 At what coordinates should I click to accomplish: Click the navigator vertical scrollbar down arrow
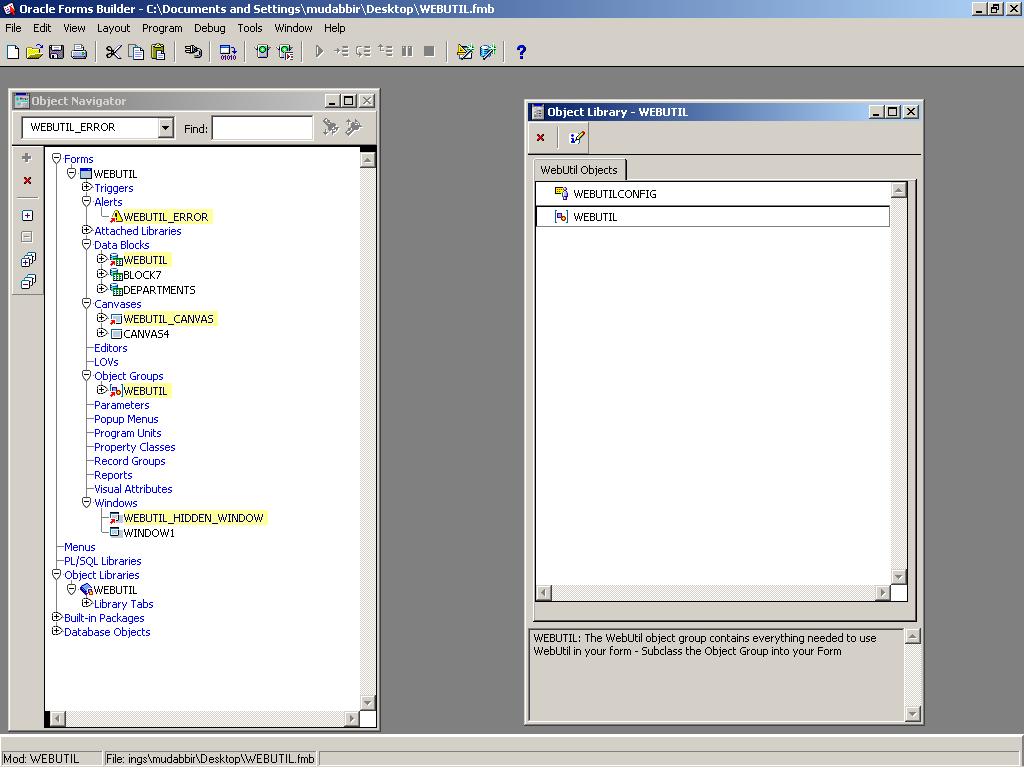pyautogui.click(x=368, y=703)
